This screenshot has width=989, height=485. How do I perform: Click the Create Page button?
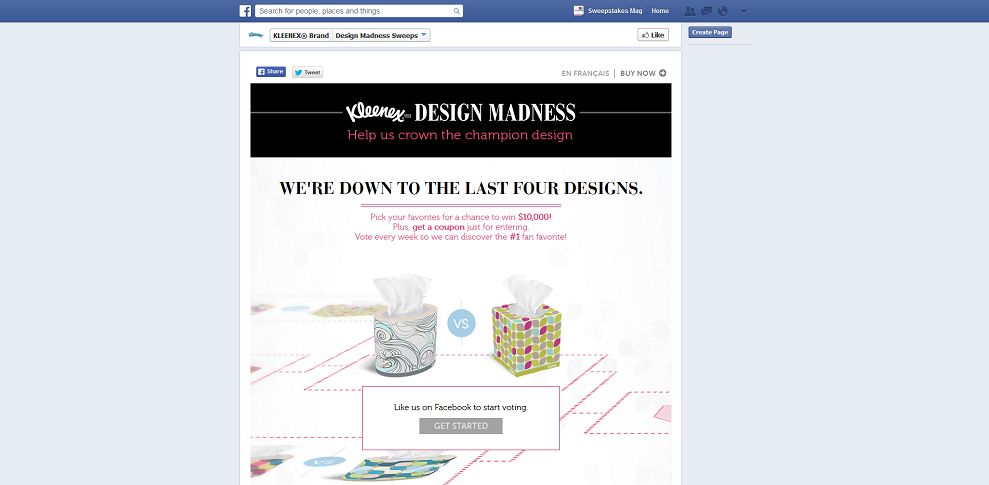[x=710, y=32]
